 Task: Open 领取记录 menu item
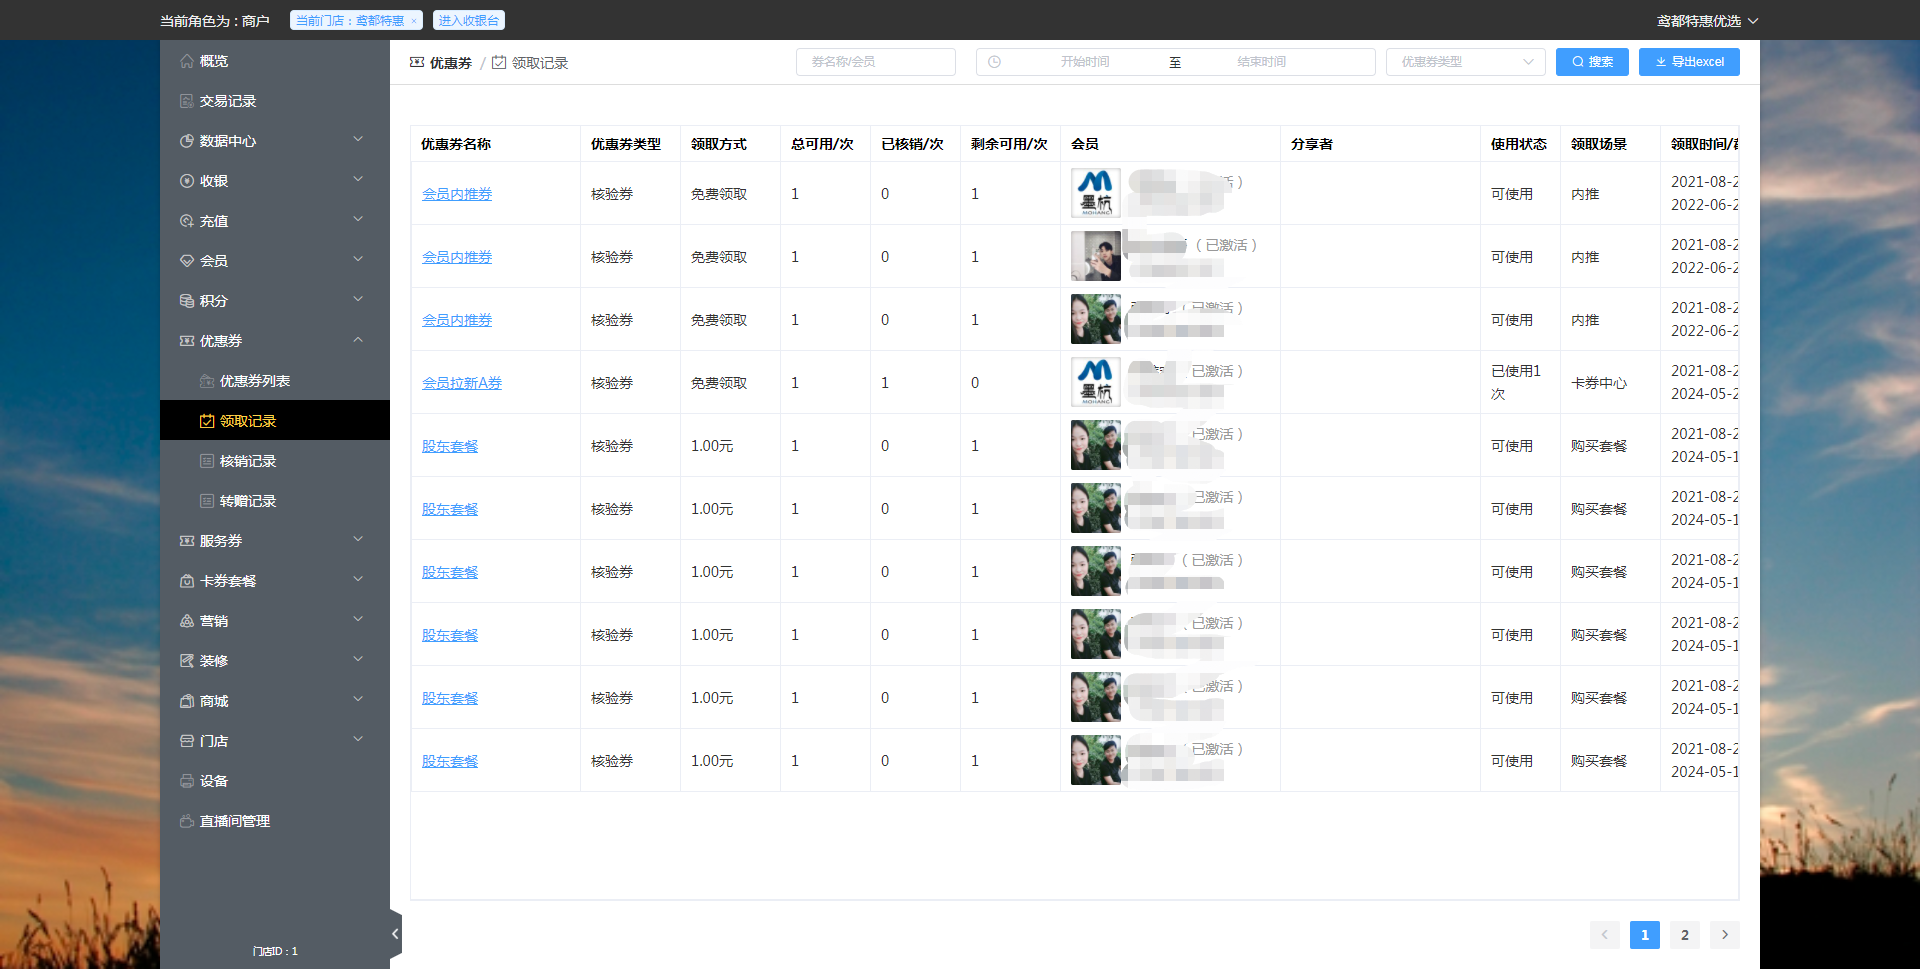coord(275,421)
